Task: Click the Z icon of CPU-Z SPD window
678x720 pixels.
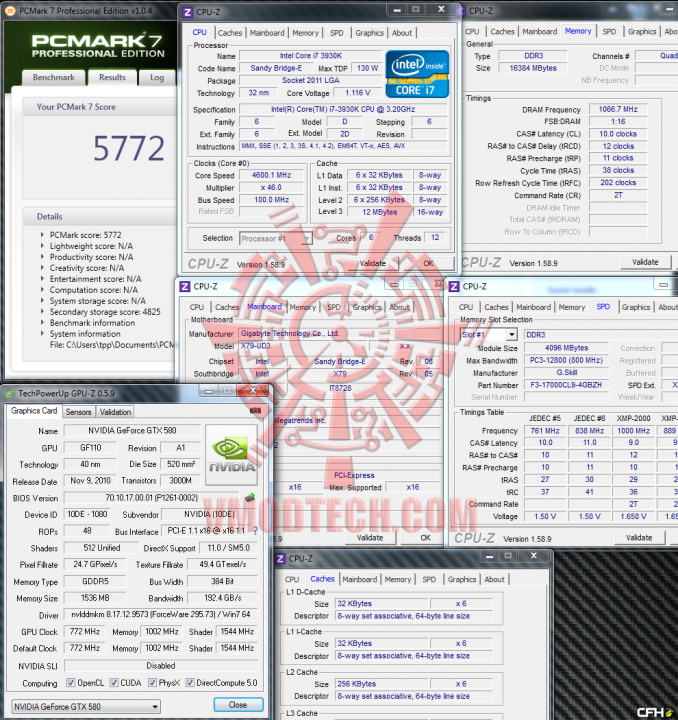Action: pyautogui.click(x=454, y=287)
